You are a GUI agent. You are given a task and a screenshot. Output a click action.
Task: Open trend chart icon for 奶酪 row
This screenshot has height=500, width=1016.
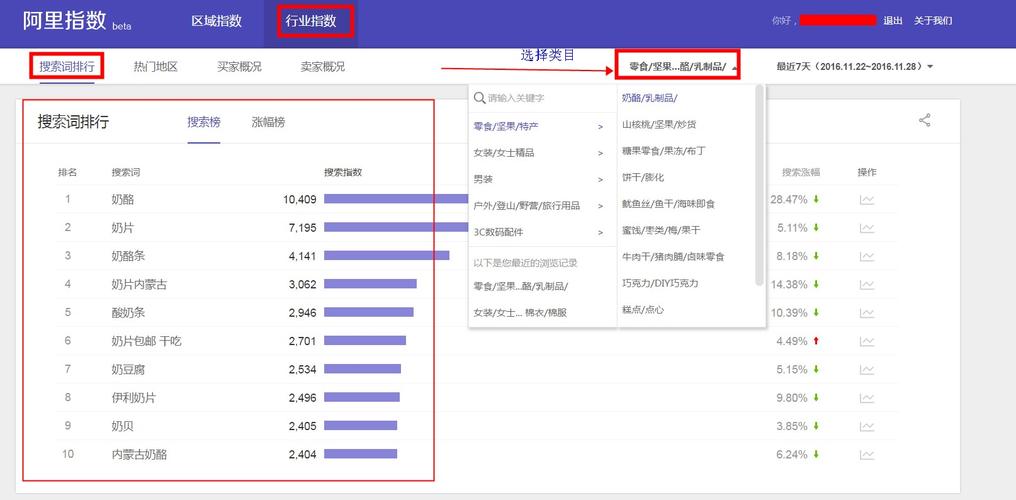click(866, 200)
